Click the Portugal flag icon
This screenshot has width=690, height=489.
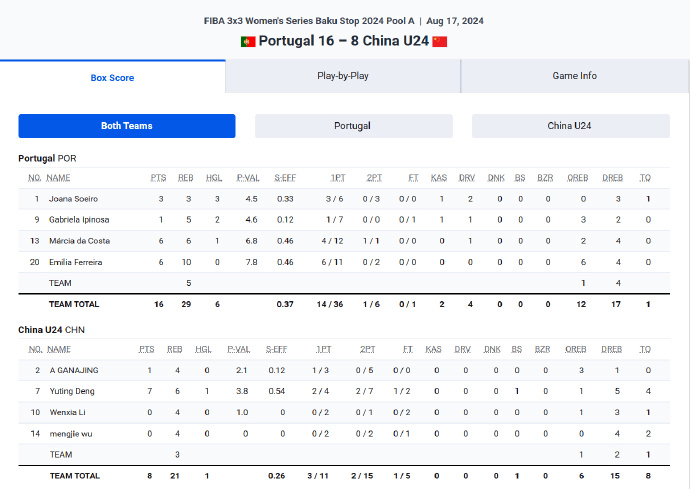pos(248,41)
